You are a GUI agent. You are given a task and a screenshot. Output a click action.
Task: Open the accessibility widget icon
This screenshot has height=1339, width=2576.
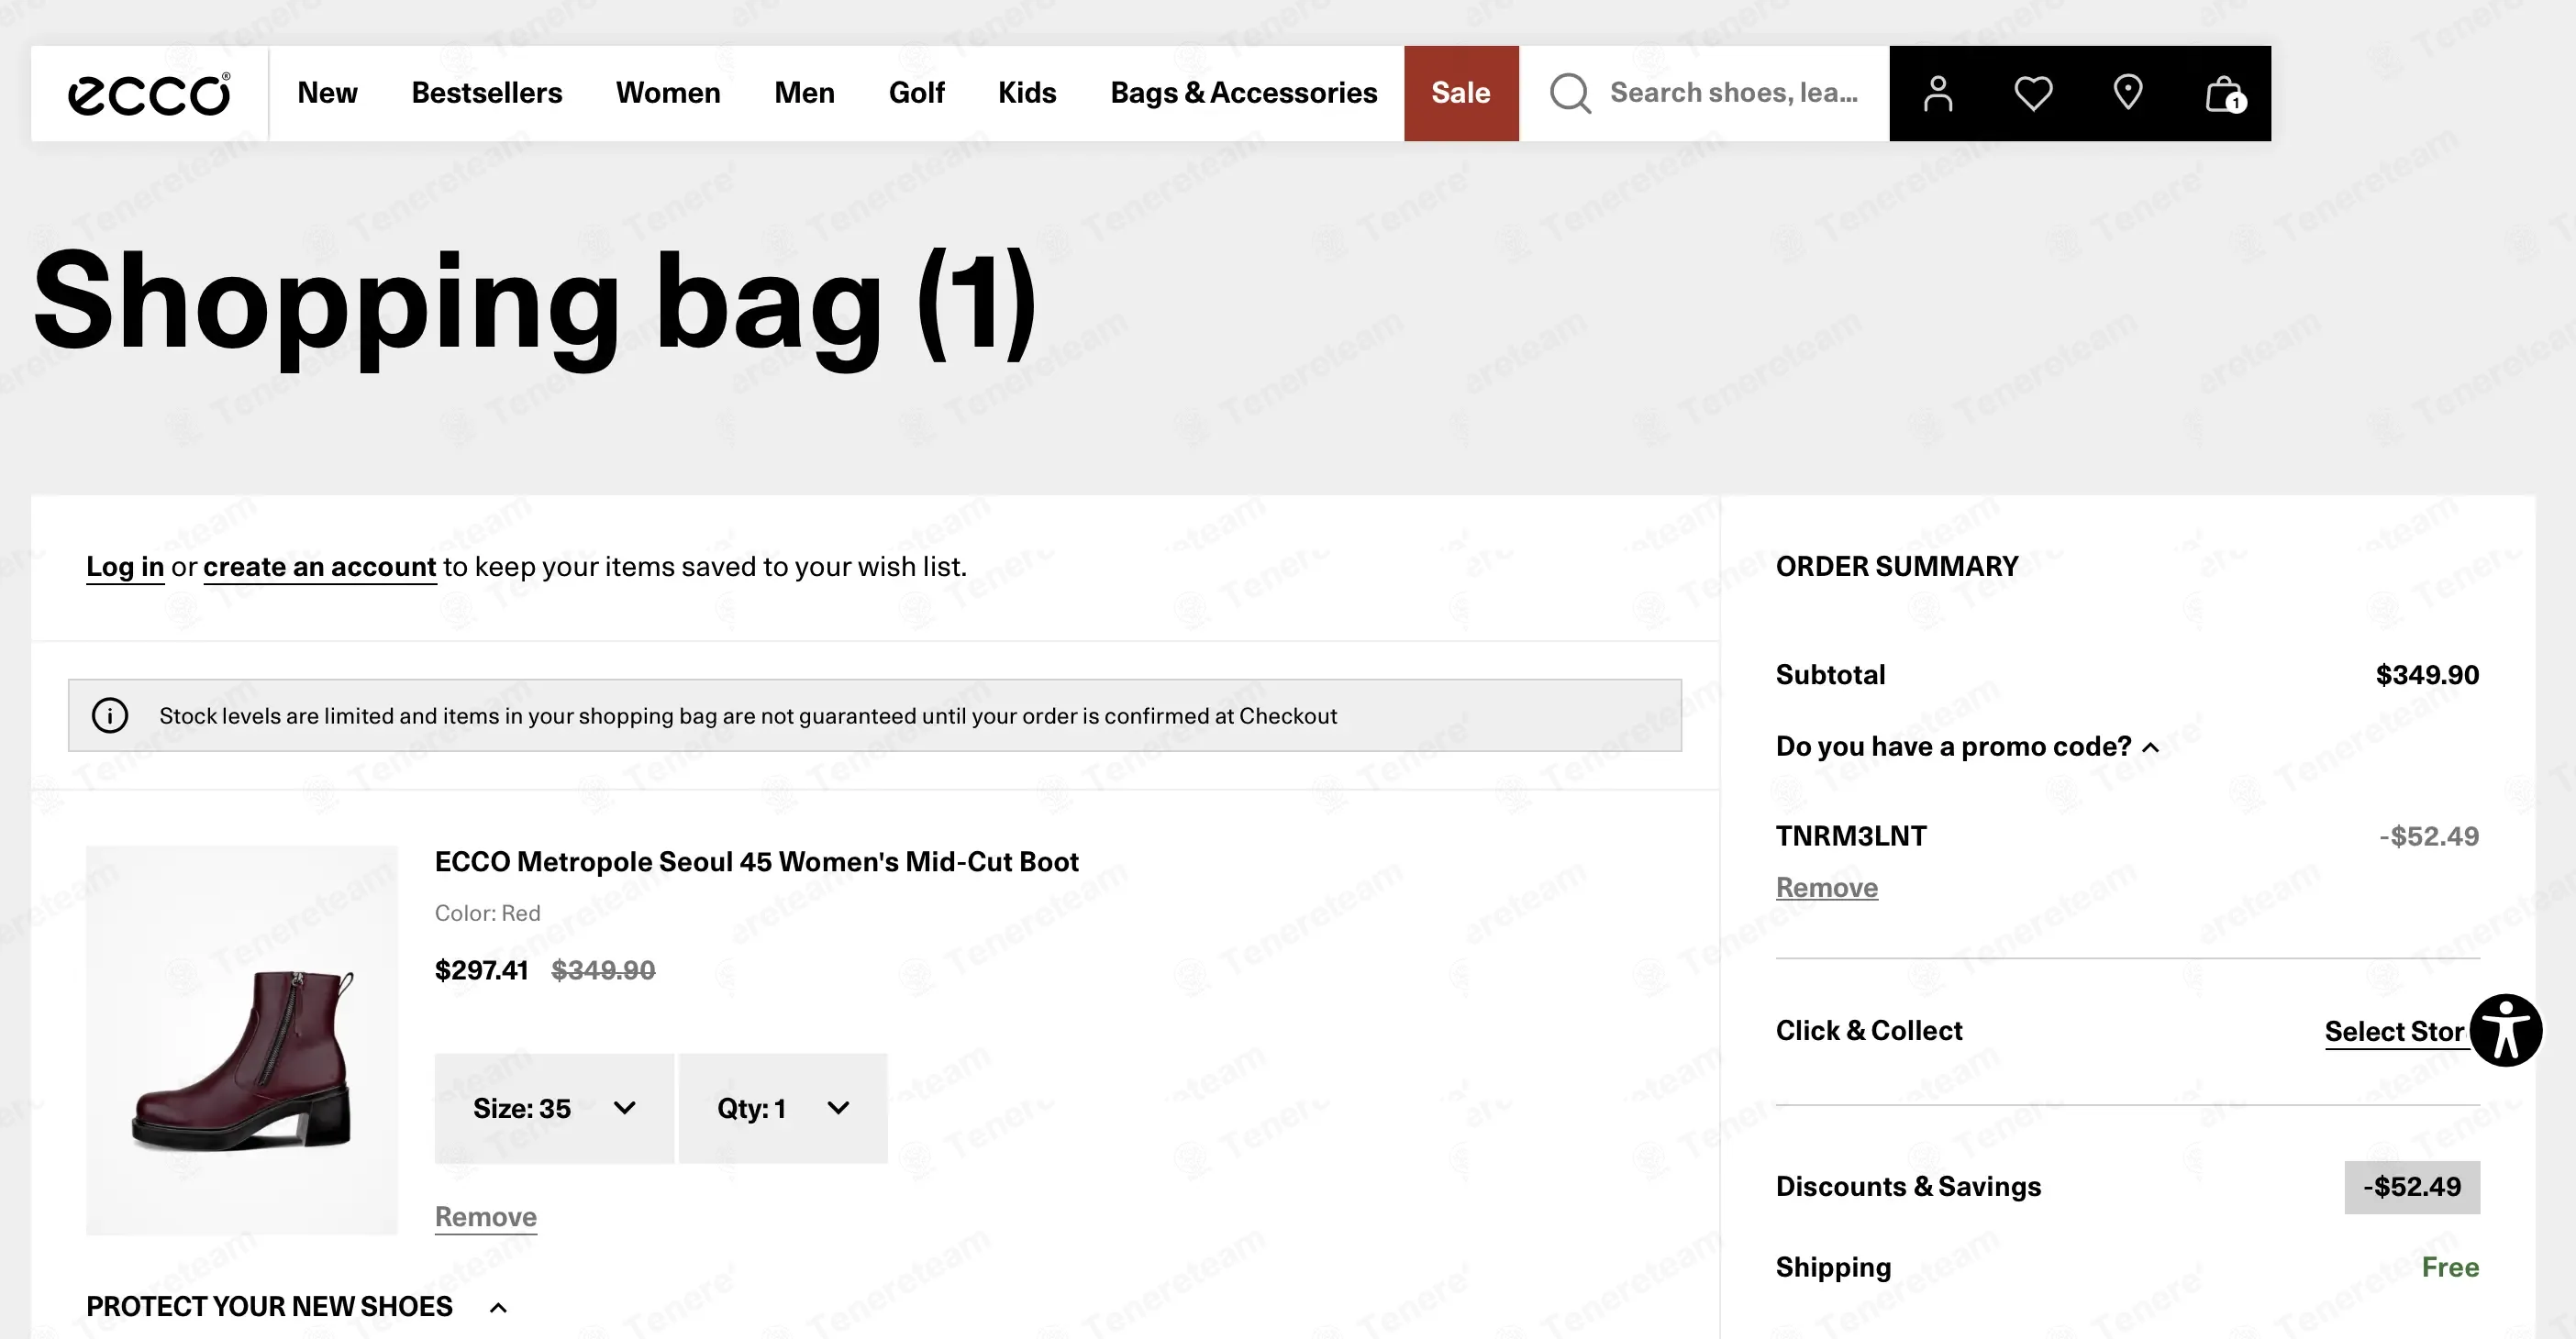[2505, 1030]
